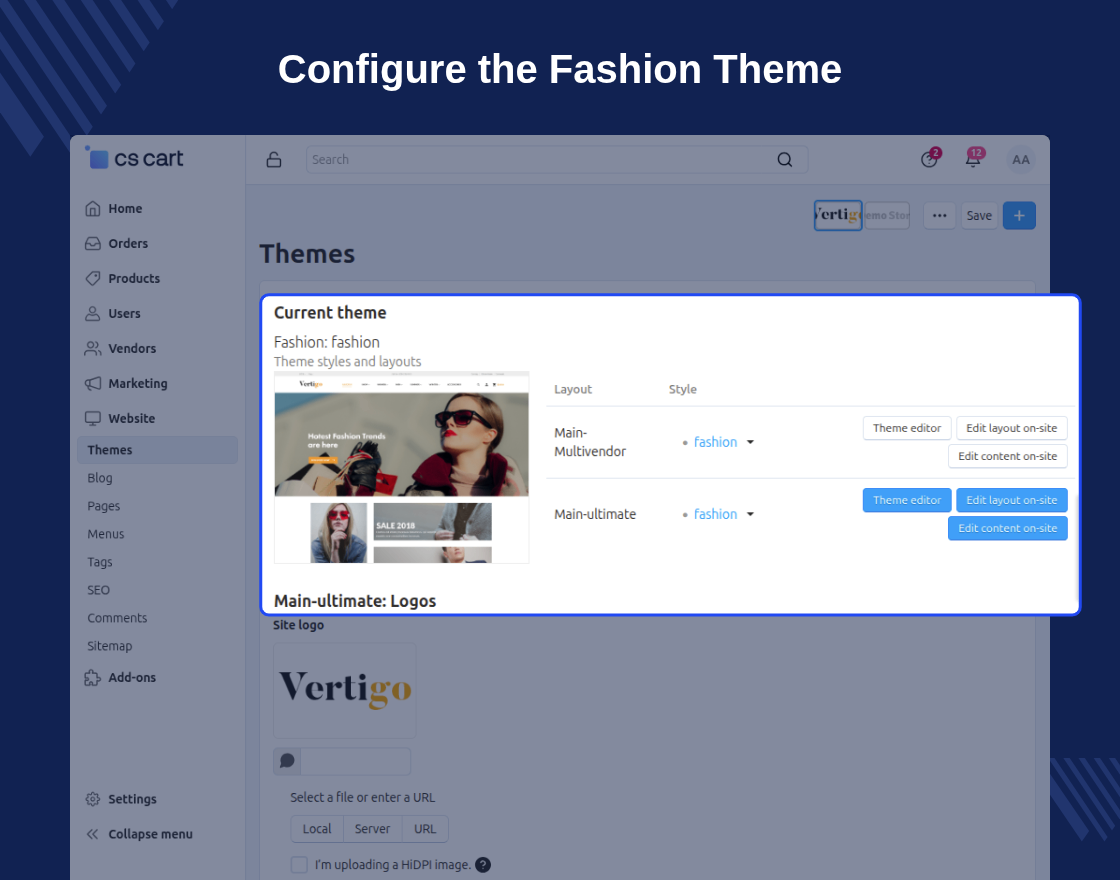The height and width of the screenshot is (880, 1120).
Task: Click the magnifier icon in search bar
Action: coord(784,159)
